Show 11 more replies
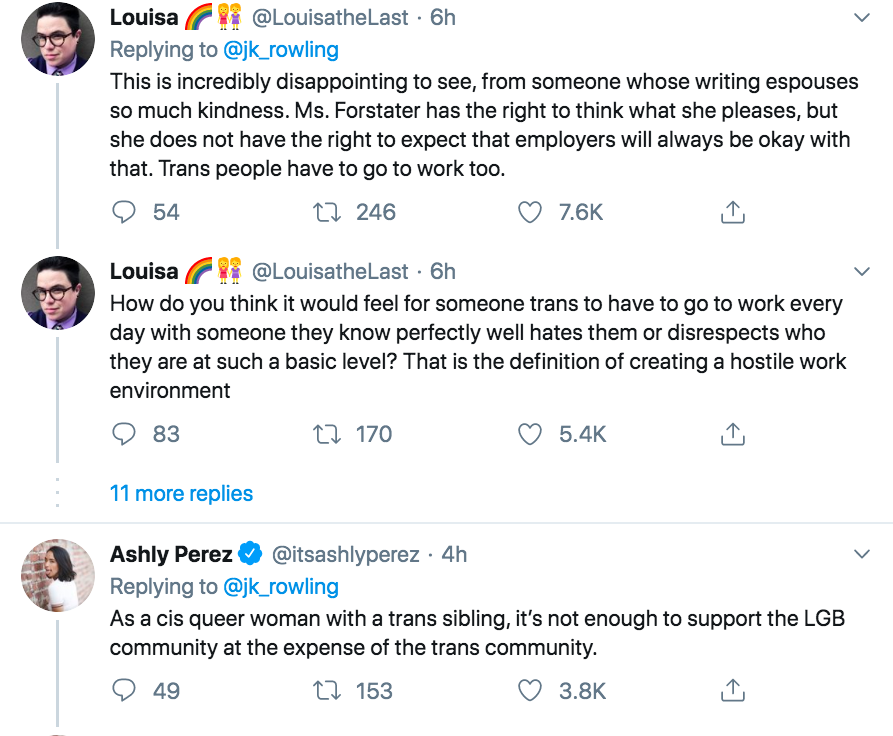Viewport: 893px width, 736px height. pos(181,493)
